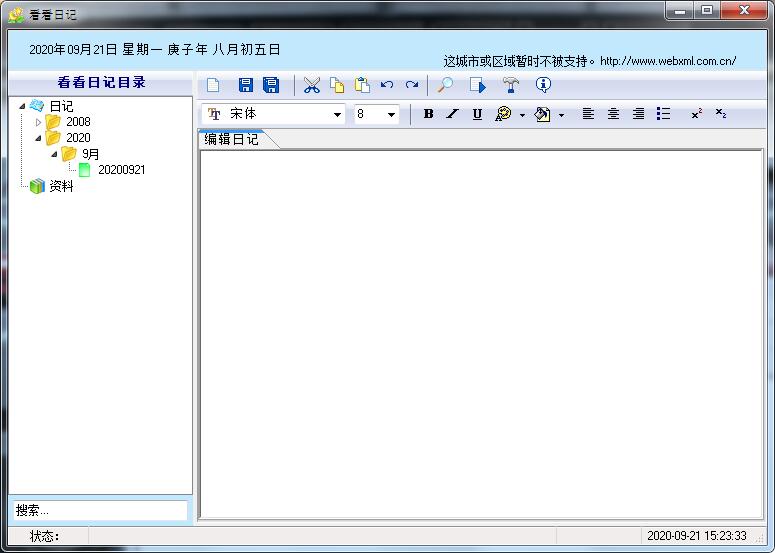Create a new diary entry with the blank page icon

(x=213, y=86)
